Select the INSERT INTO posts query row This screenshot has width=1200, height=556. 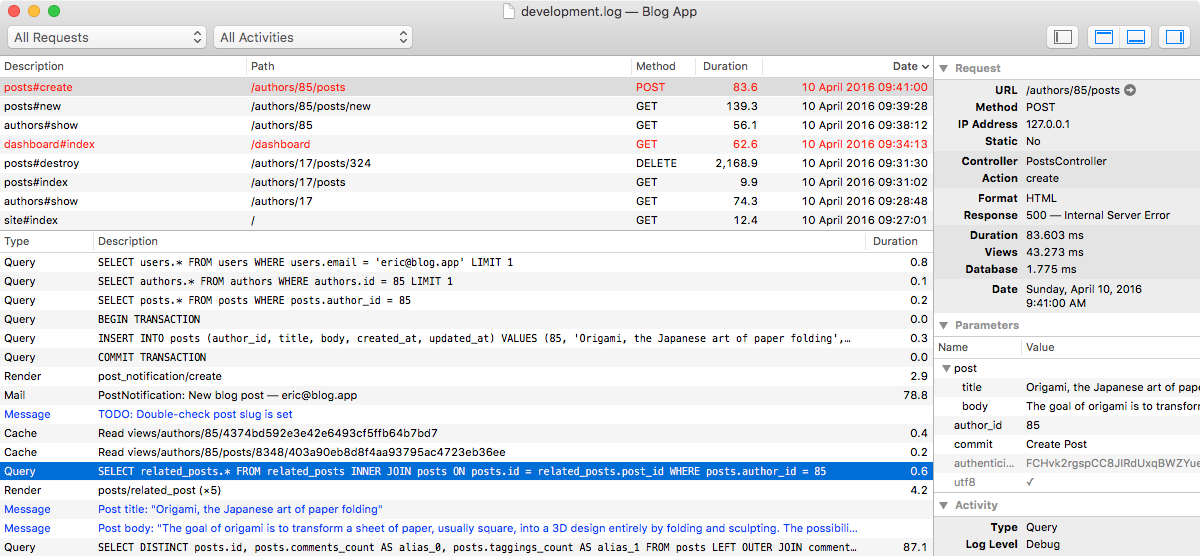[x=466, y=338]
